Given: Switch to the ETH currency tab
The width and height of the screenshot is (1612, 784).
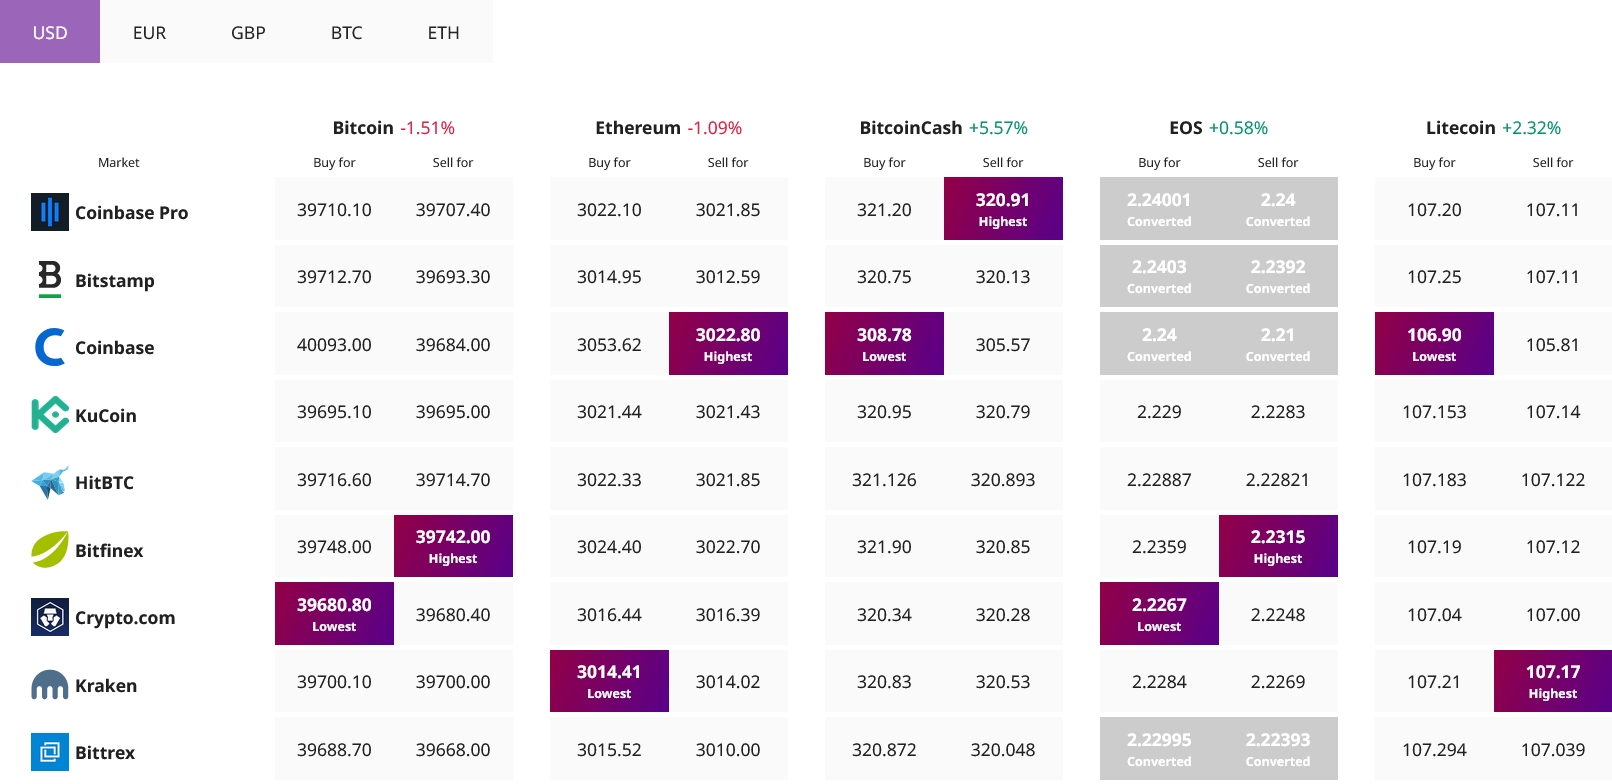Looking at the screenshot, I should [444, 32].
